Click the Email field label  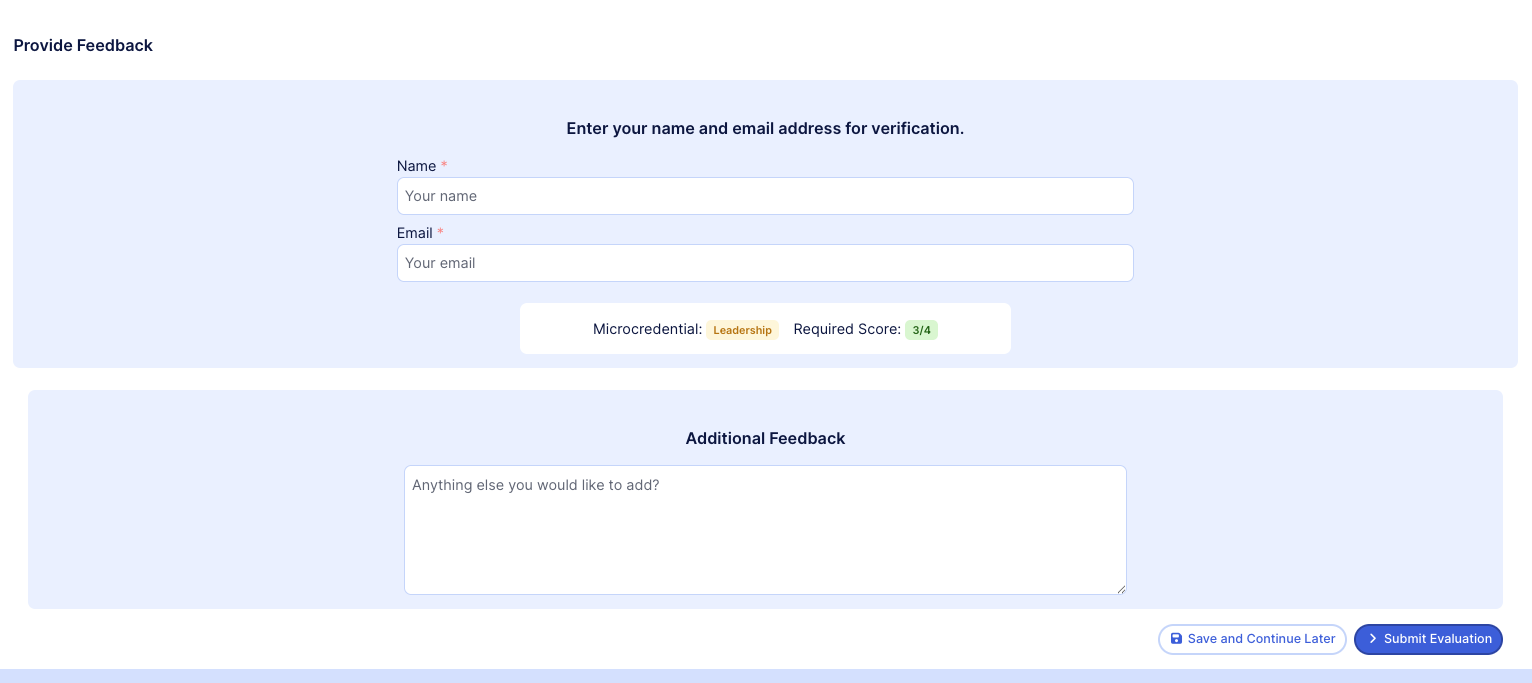pyautogui.click(x=415, y=233)
